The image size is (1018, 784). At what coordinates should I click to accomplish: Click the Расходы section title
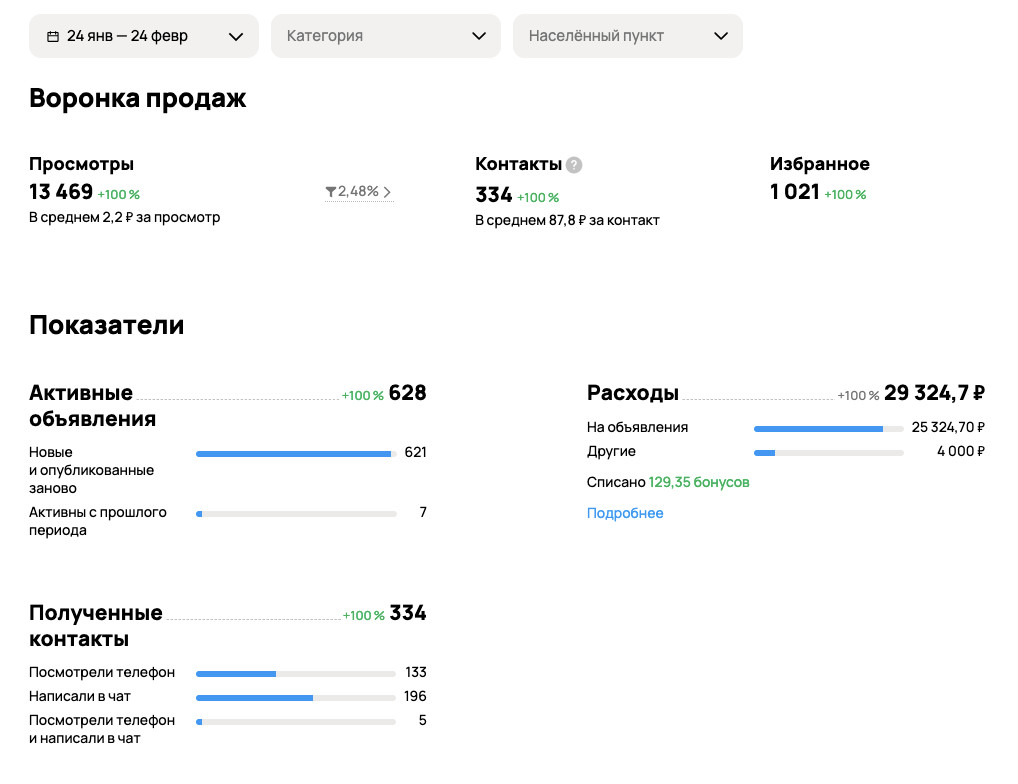632,393
